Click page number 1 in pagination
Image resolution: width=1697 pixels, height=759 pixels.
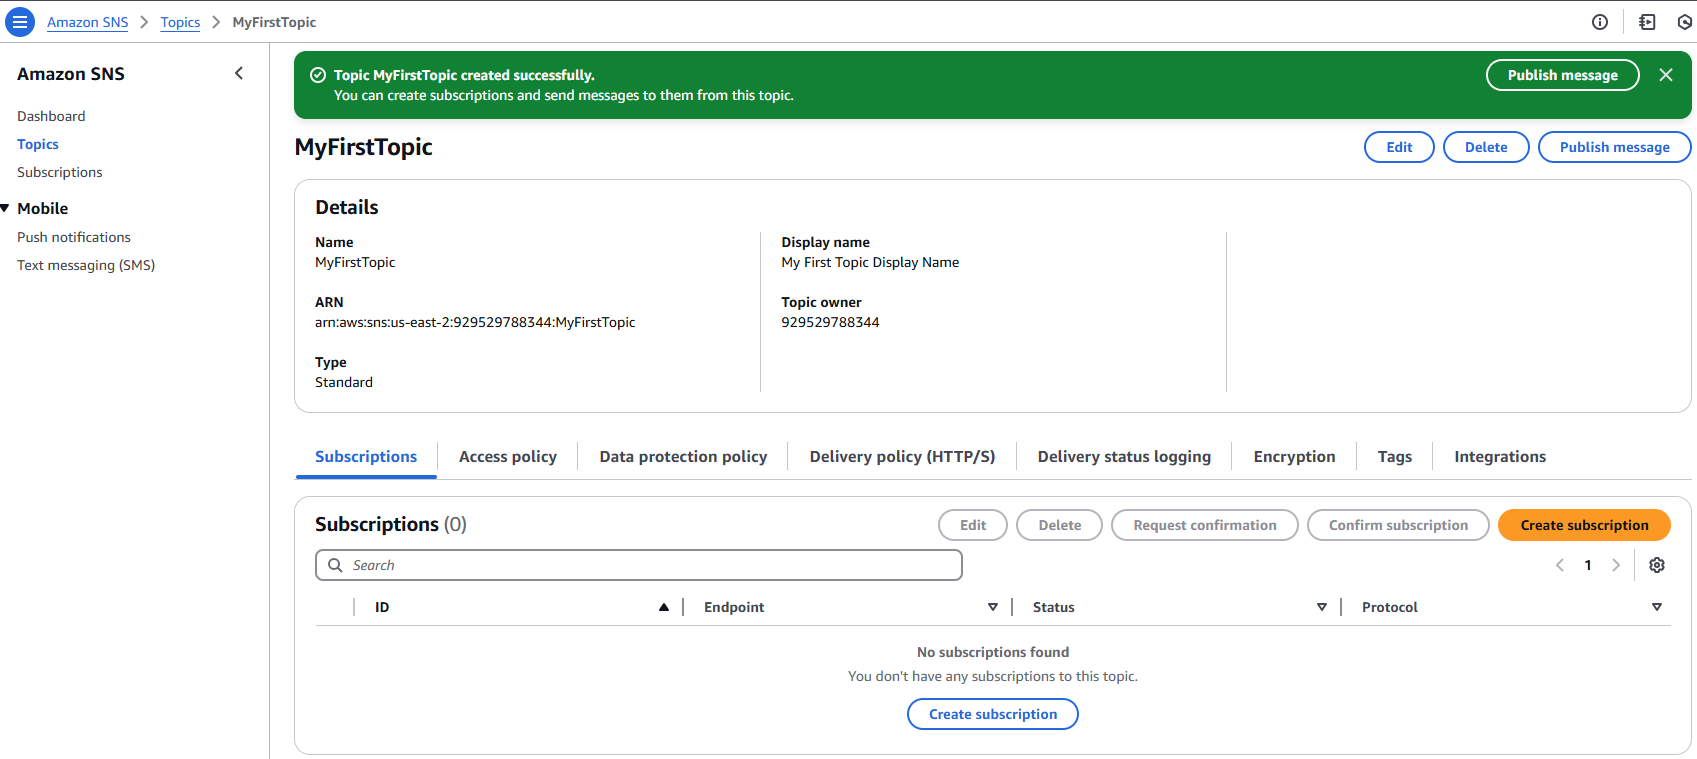(1588, 565)
